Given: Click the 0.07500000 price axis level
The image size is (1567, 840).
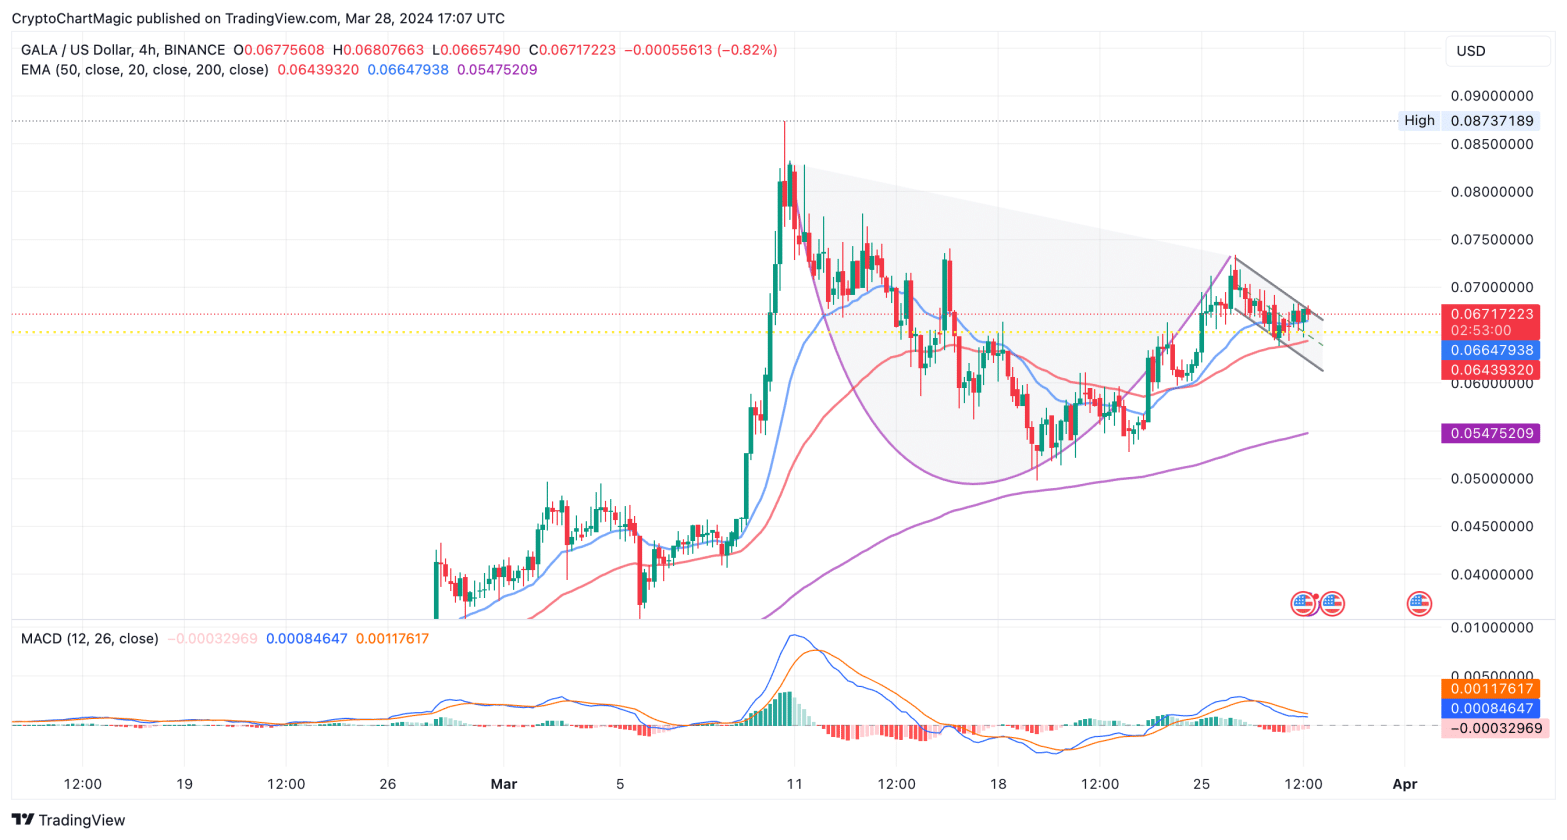Looking at the screenshot, I should [x=1492, y=240].
